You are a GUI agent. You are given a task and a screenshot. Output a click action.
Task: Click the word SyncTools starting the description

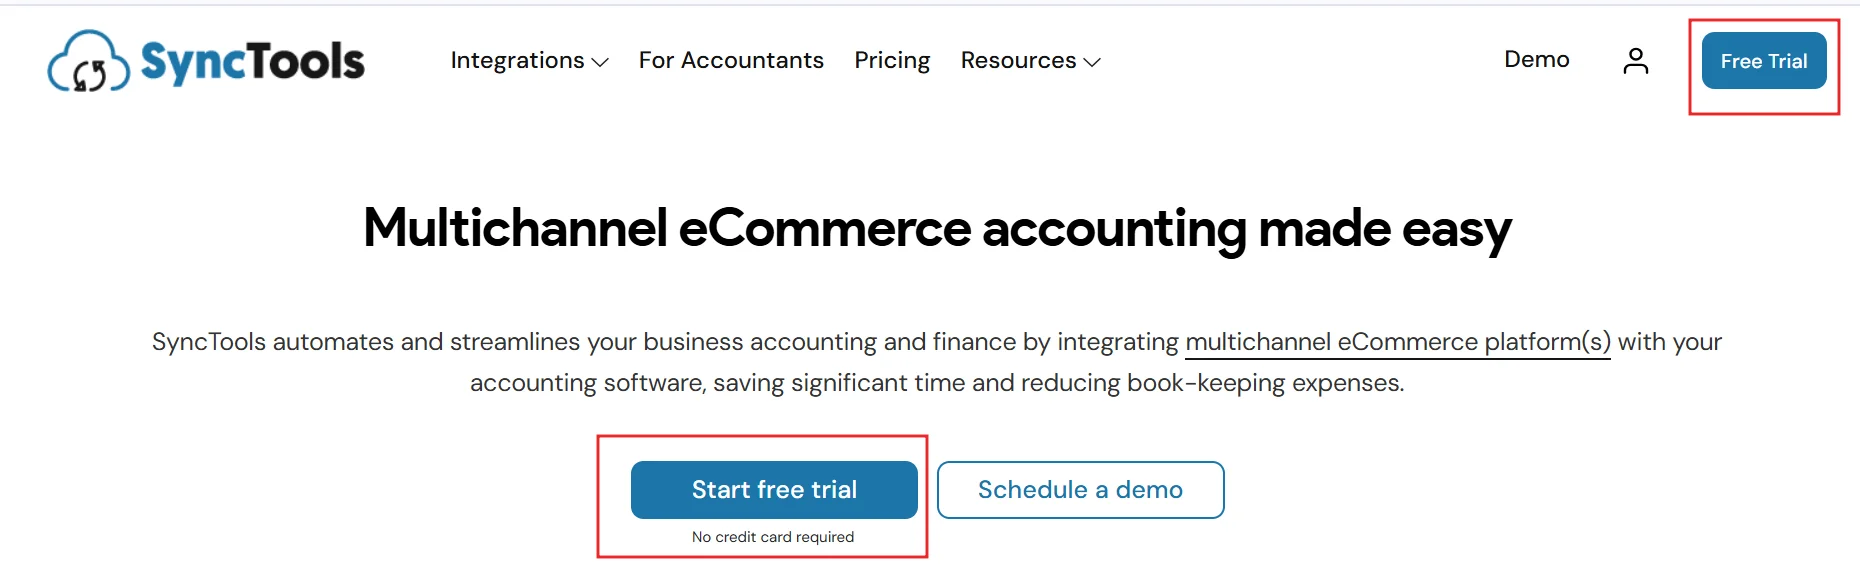tap(208, 342)
